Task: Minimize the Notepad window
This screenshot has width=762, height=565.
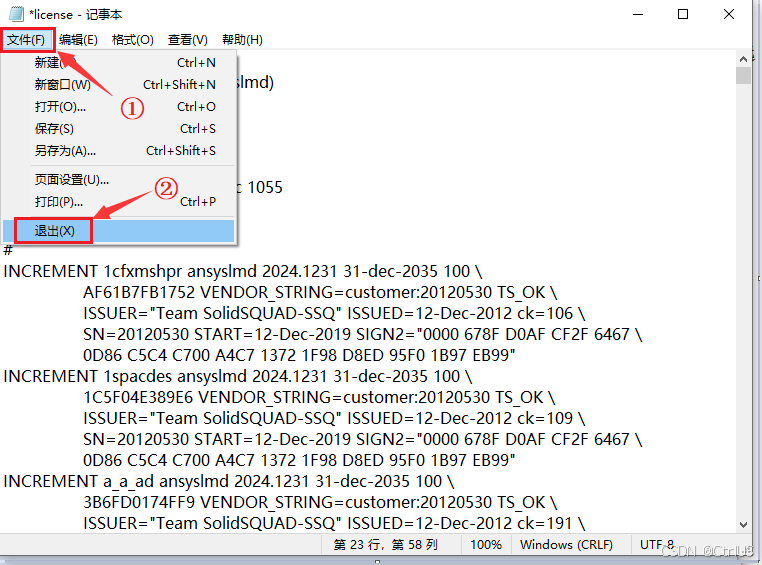Action: click(x=638, y=15)
